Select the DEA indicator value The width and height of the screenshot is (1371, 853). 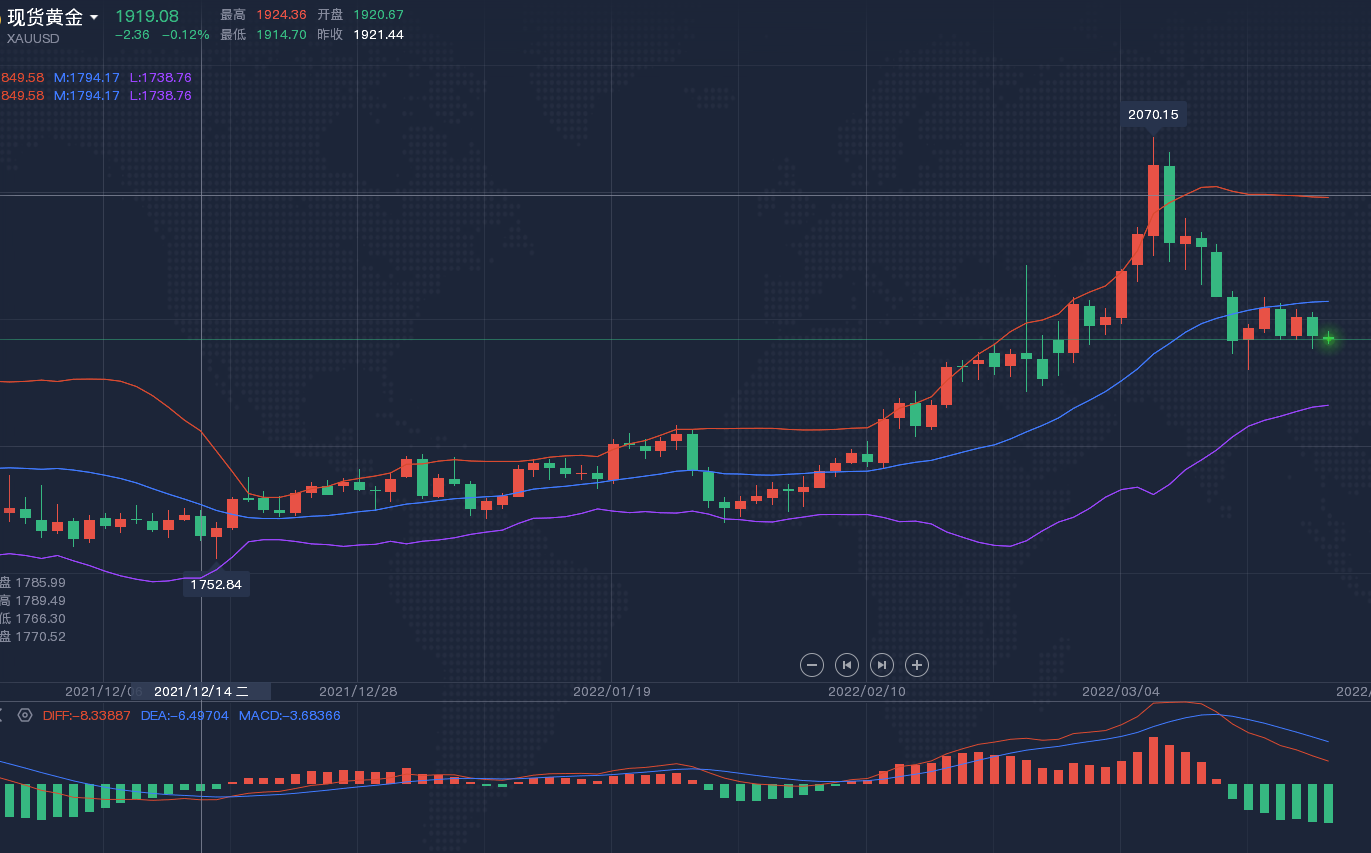pyautogui.click(x=184, y=715)
